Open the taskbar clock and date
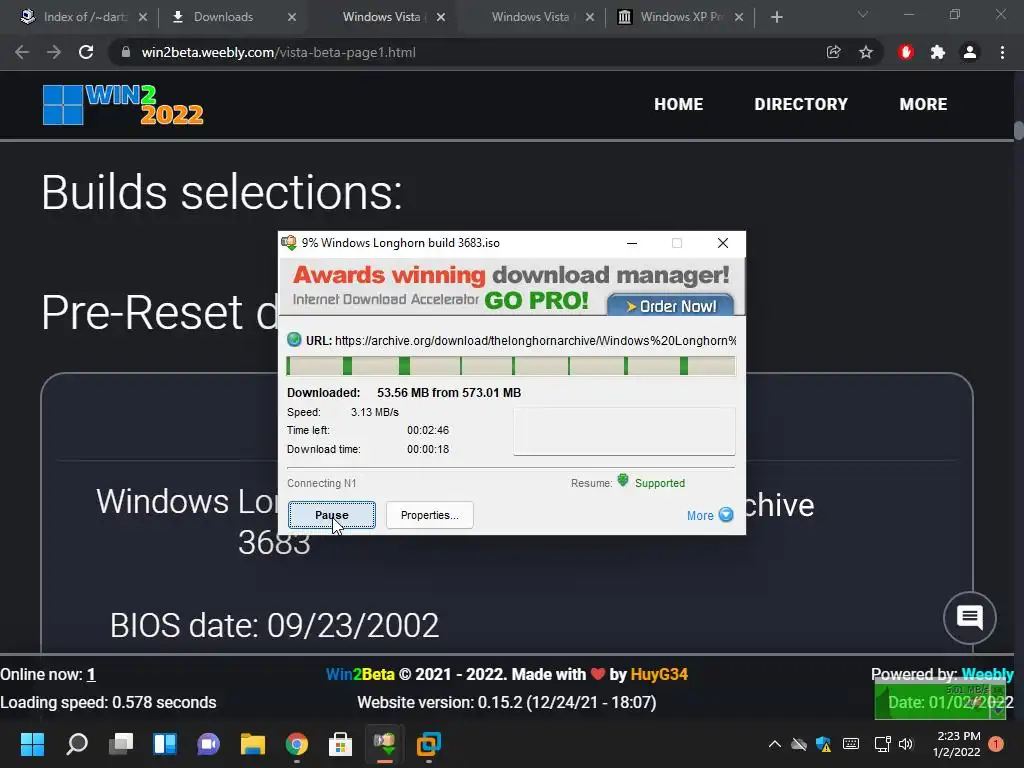The image size is (1024, 768). click(957, 744)
